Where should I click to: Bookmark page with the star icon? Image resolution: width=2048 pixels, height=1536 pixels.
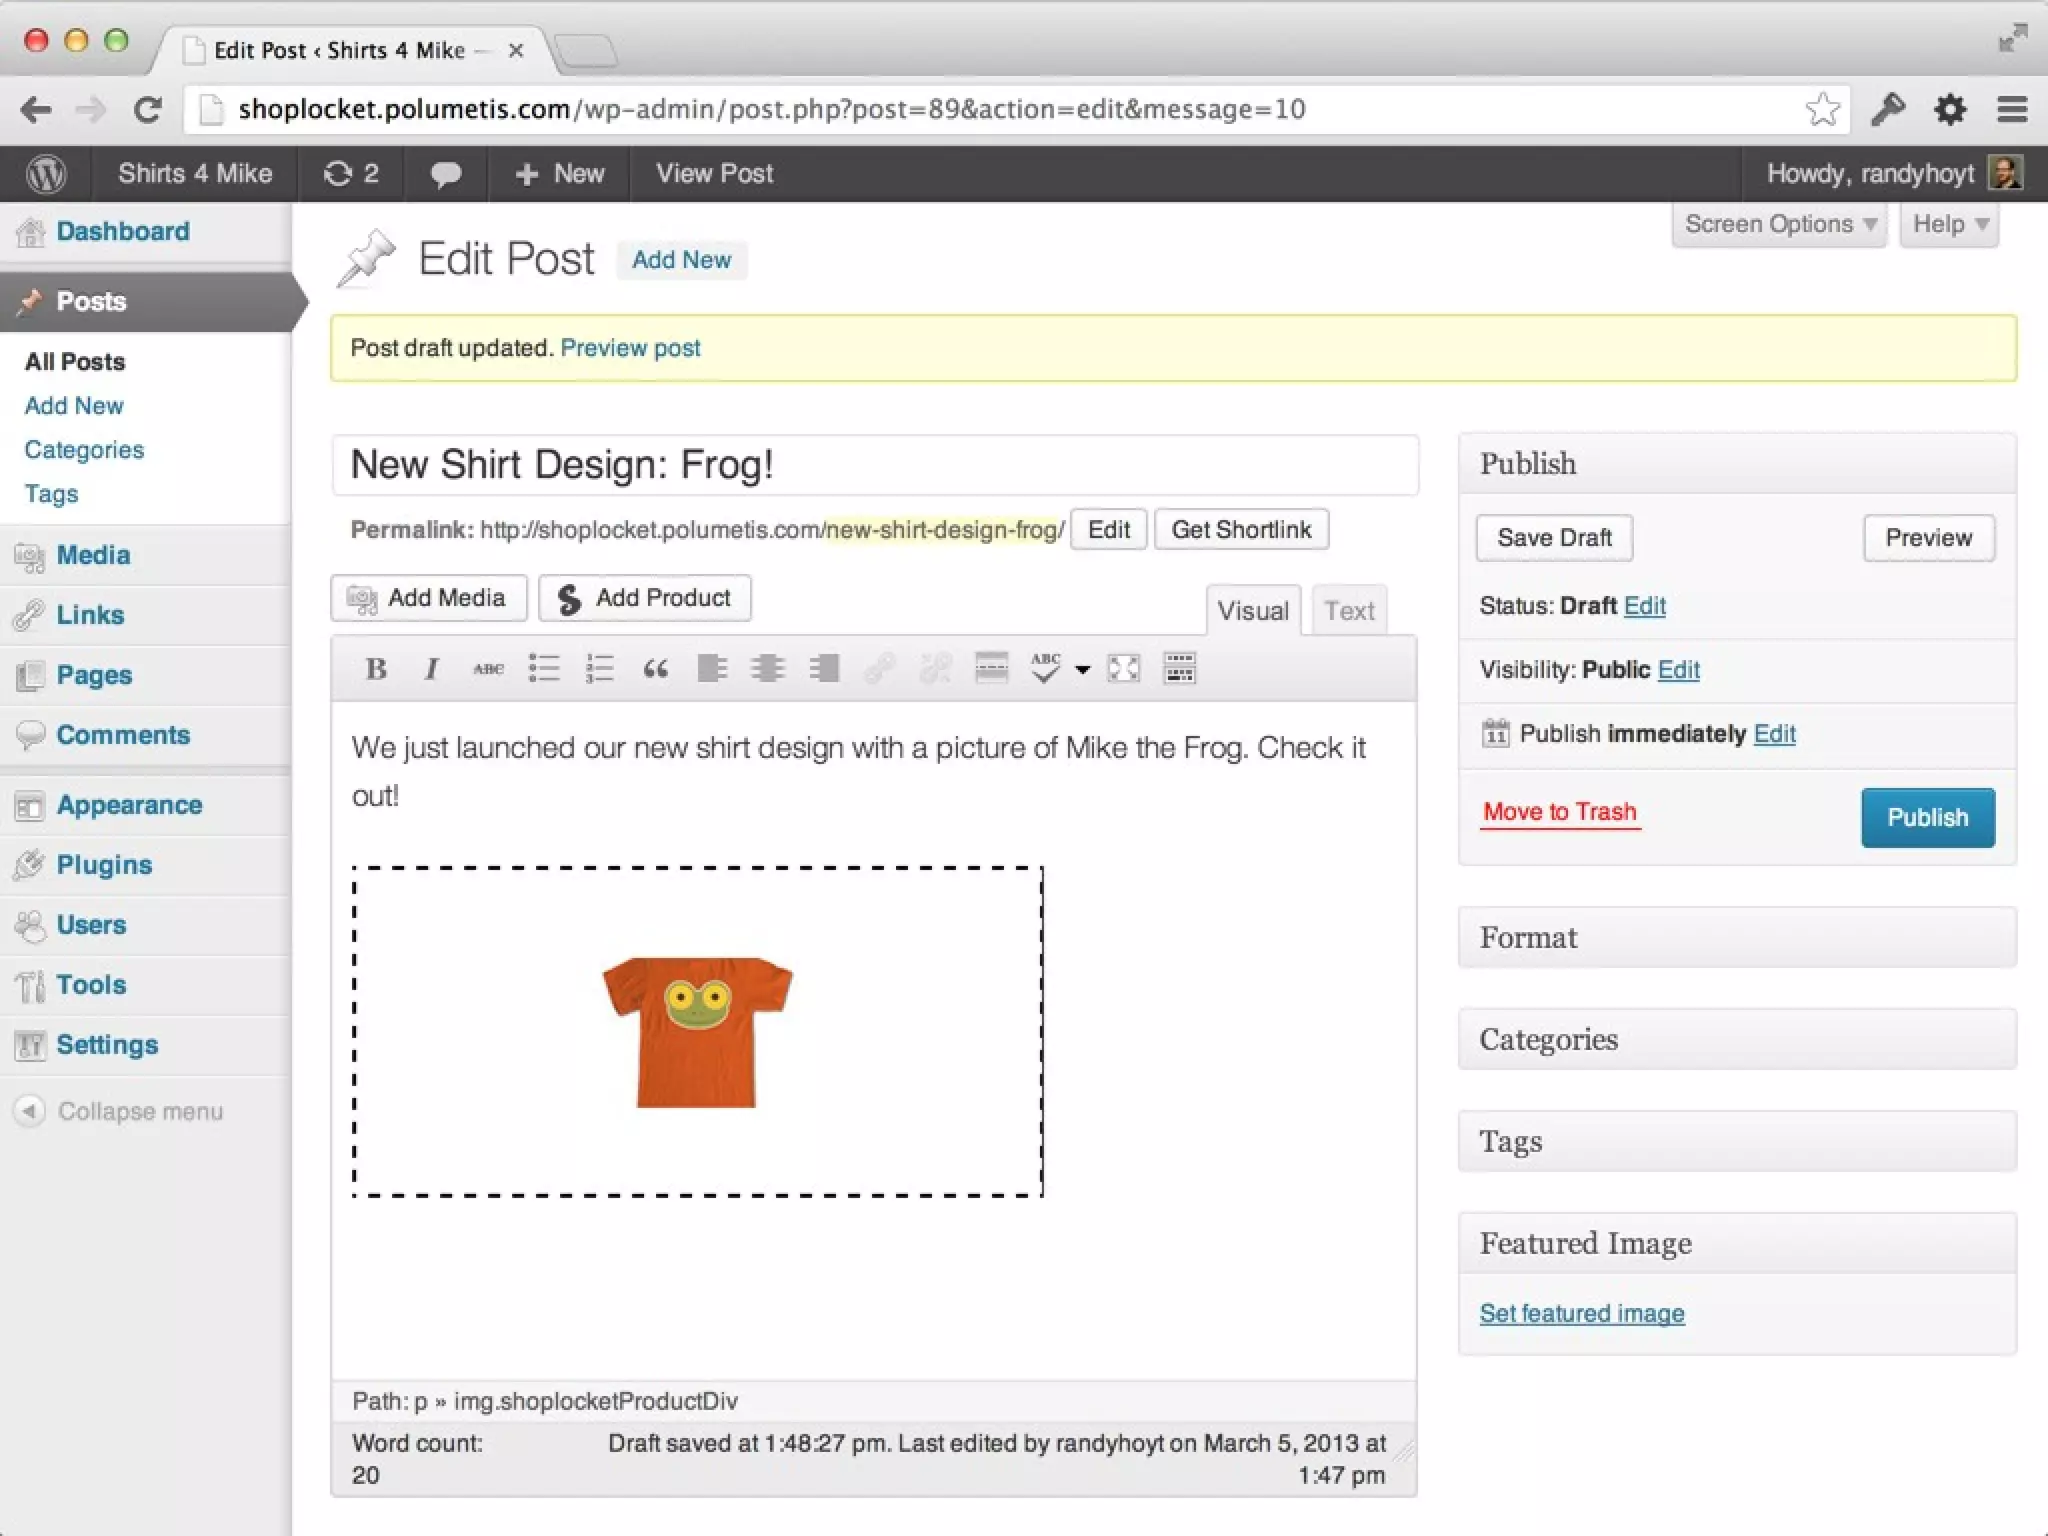[1822, 109]
